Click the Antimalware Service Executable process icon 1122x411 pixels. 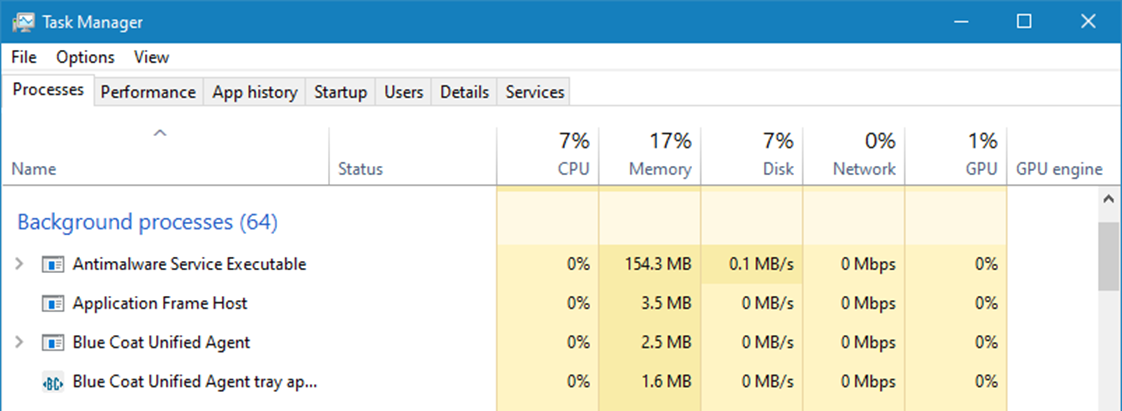coord(52,265)
